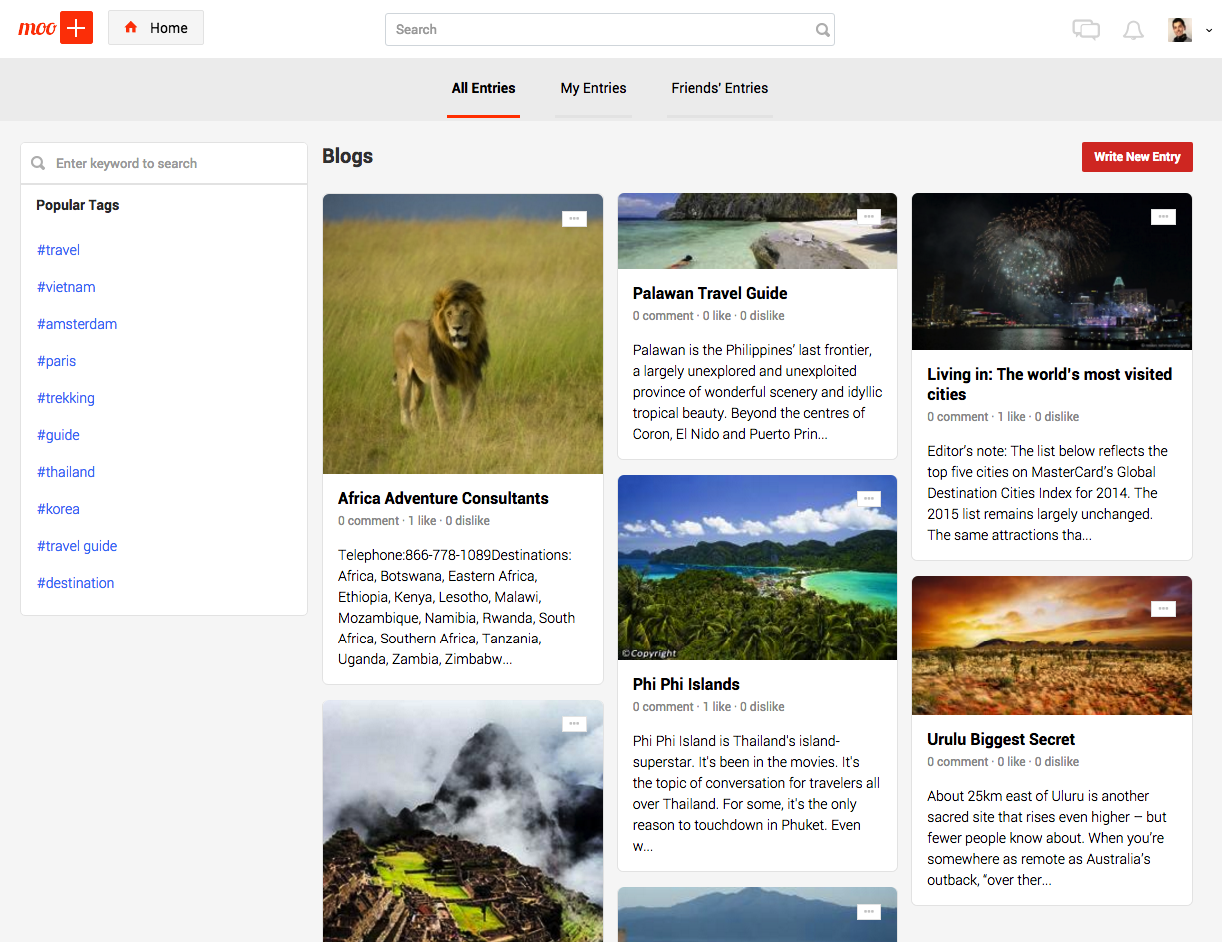
Task: Filter by the #thailand tag
Action: pos(66,472)
